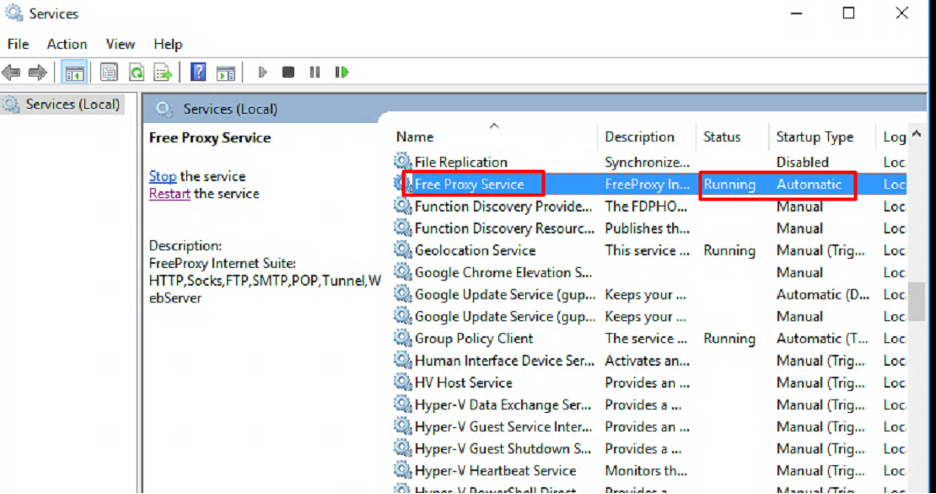
Task: Toggle Show/Hide Console Tree button
Action: pos(73,72)
